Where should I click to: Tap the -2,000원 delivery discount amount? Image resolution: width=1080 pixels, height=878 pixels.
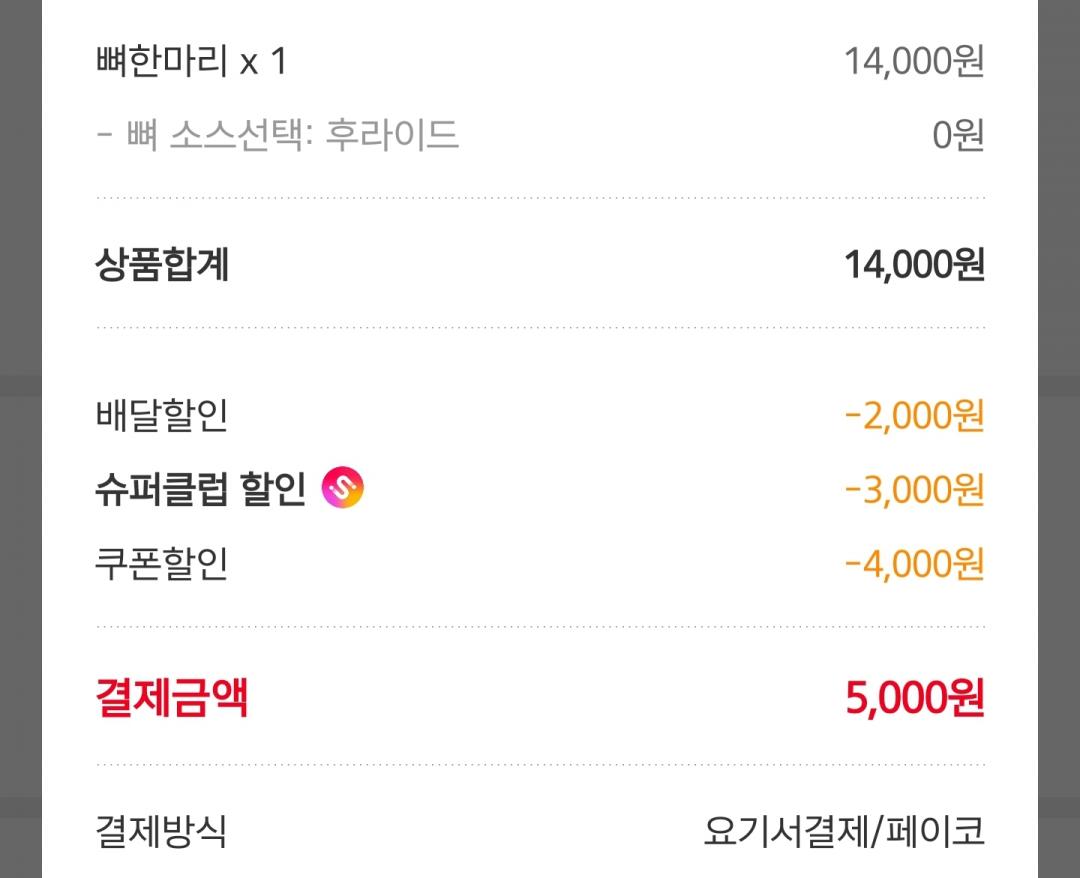(914, 416)
